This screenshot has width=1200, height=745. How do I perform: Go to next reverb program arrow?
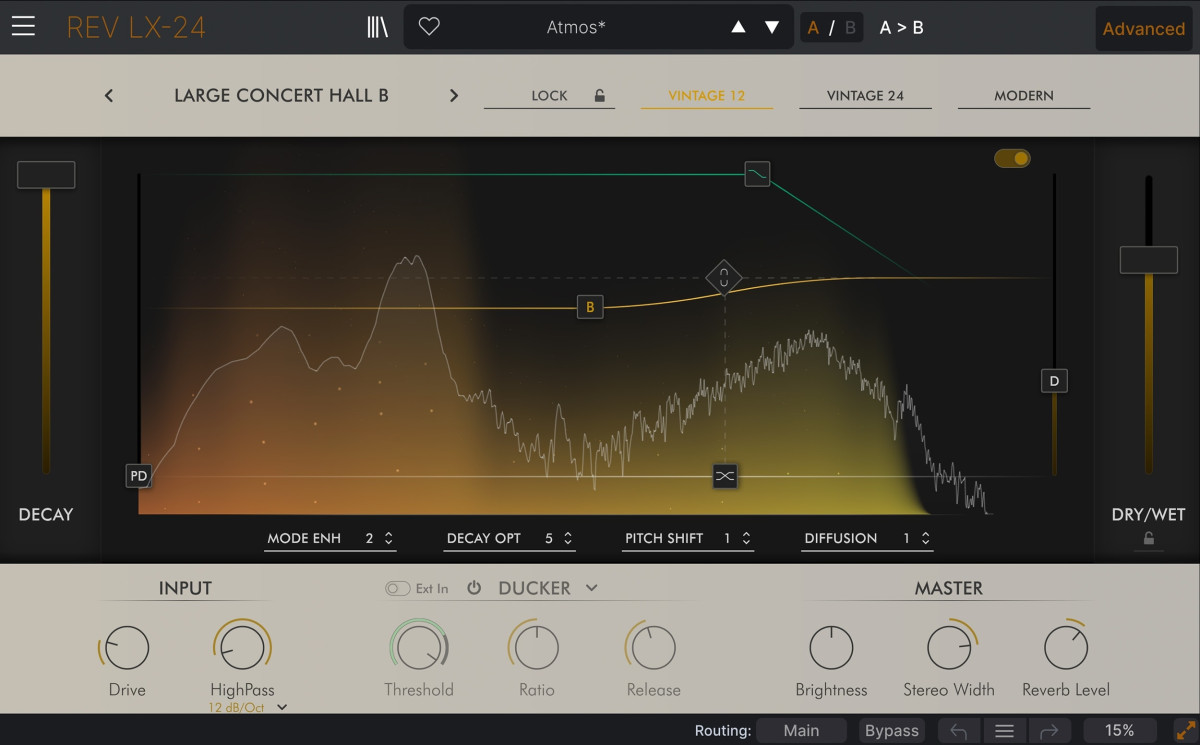(x=454, y=96)
